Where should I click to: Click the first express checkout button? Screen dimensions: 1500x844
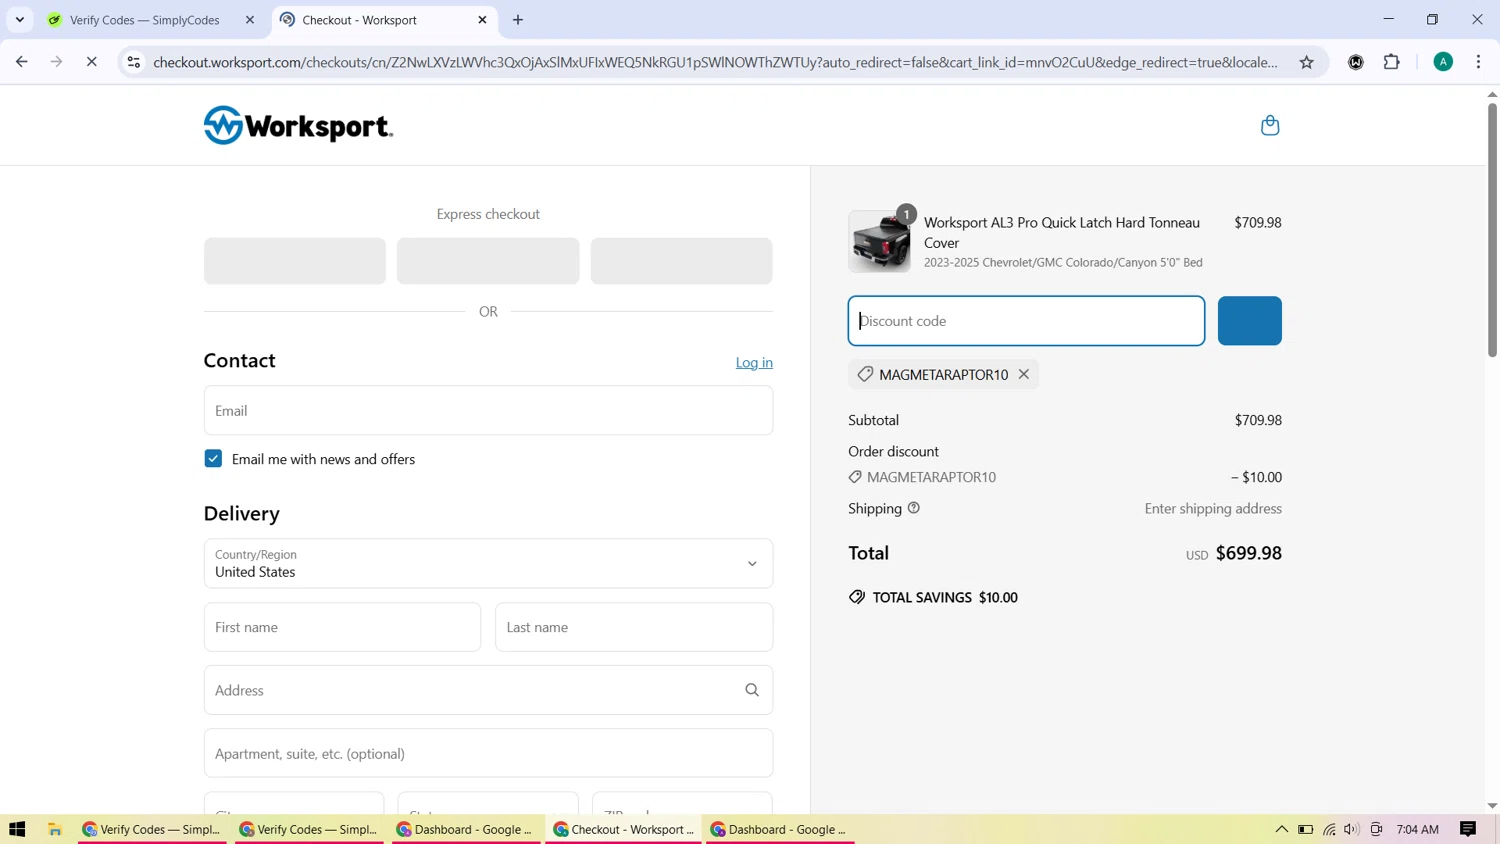coord(295,261)
